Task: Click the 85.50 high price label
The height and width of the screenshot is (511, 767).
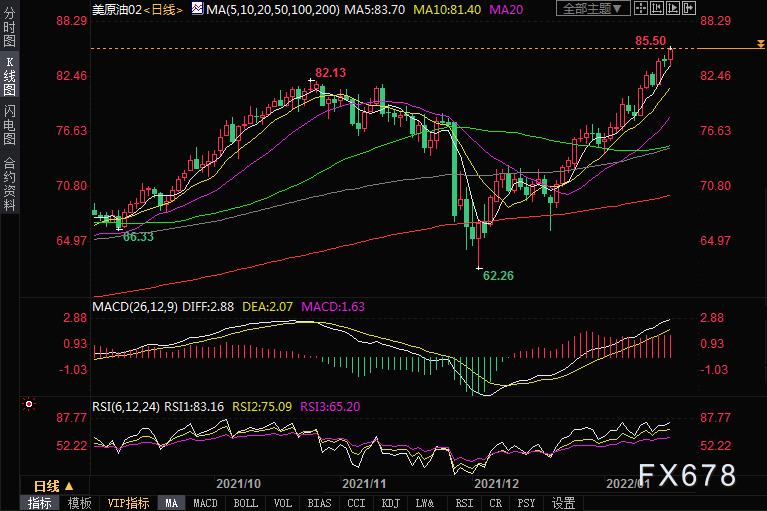Action: (651, 41)
